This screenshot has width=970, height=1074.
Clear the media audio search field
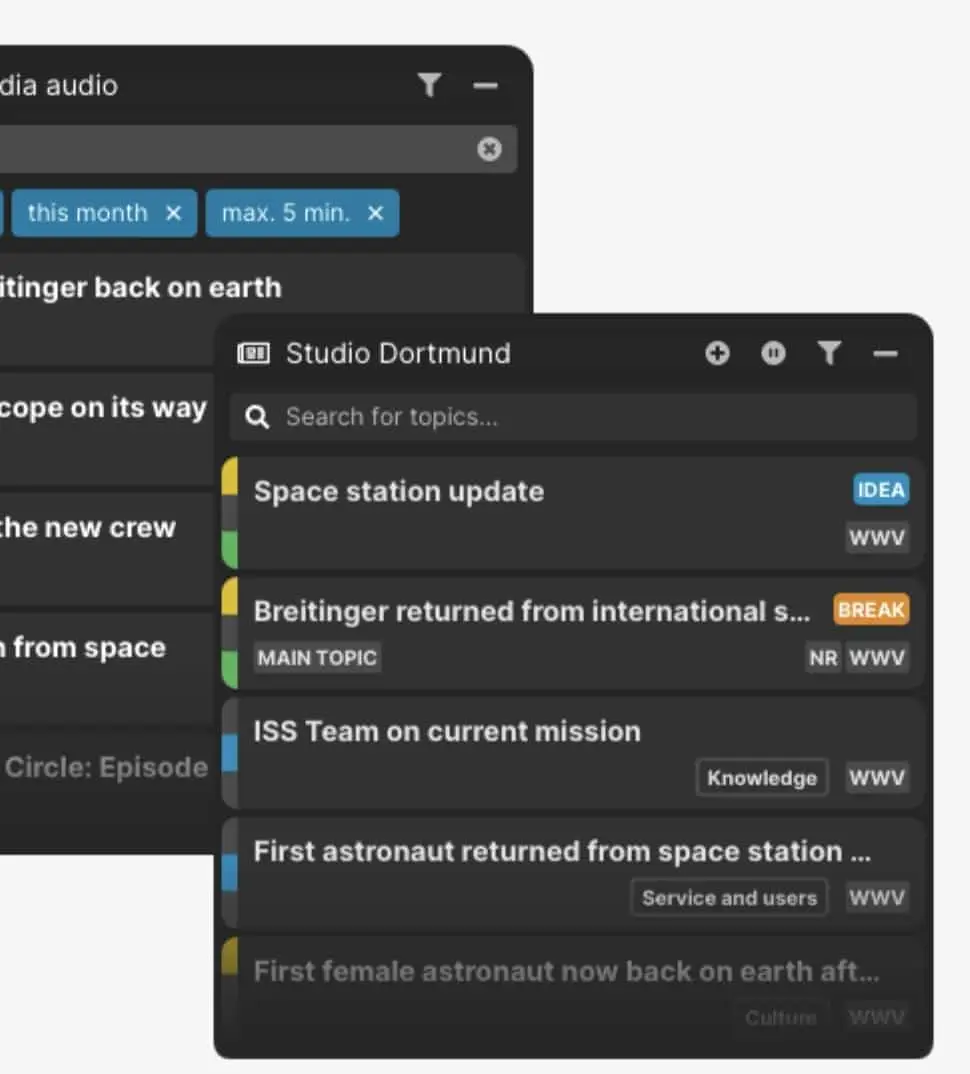(x=489, y=149)
